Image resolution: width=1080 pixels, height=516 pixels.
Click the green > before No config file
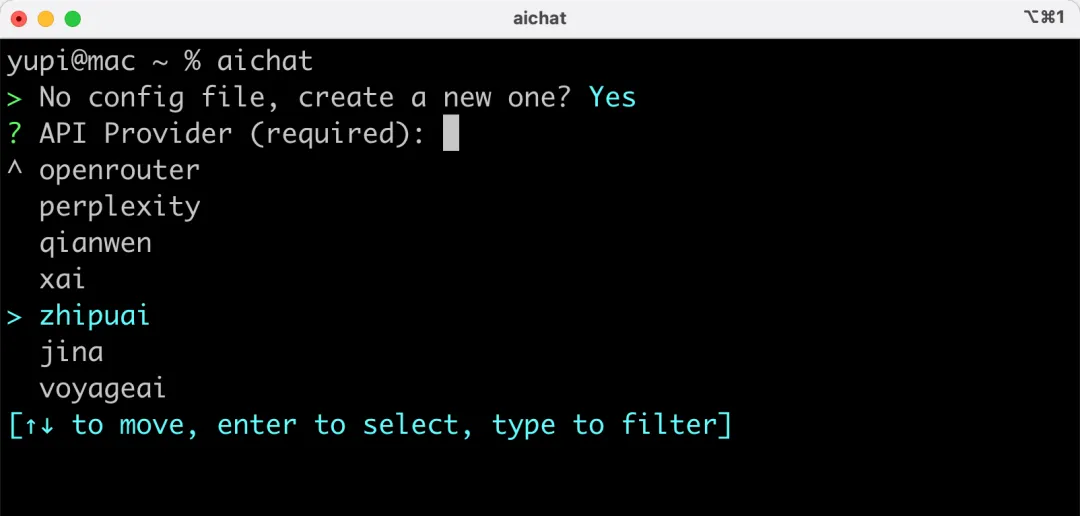tap(14, 97)
